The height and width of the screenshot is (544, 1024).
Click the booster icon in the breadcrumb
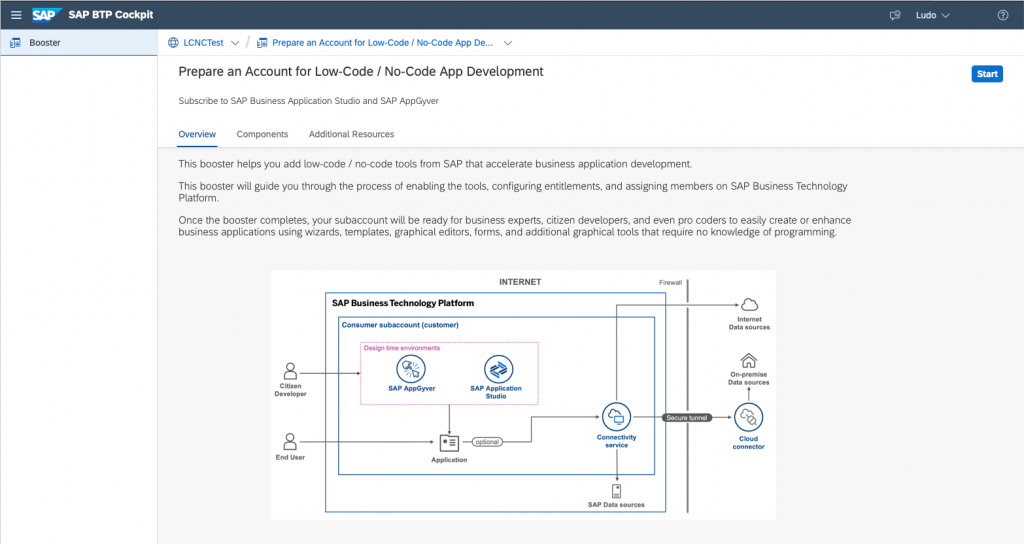coord(262,42)
